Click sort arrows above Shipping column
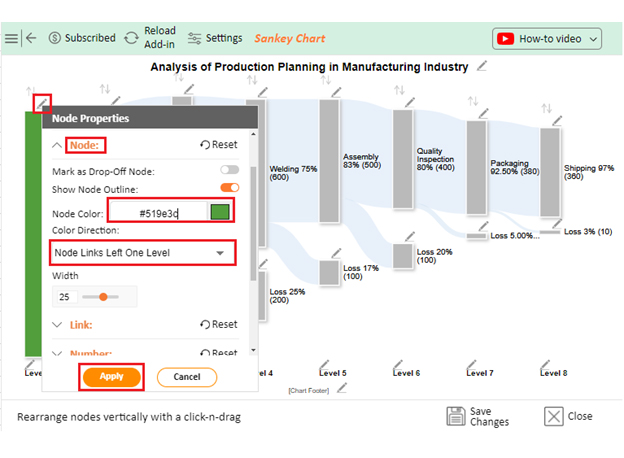Image resolution: width=624 pixels, height=458 pixels. point(547,108)
